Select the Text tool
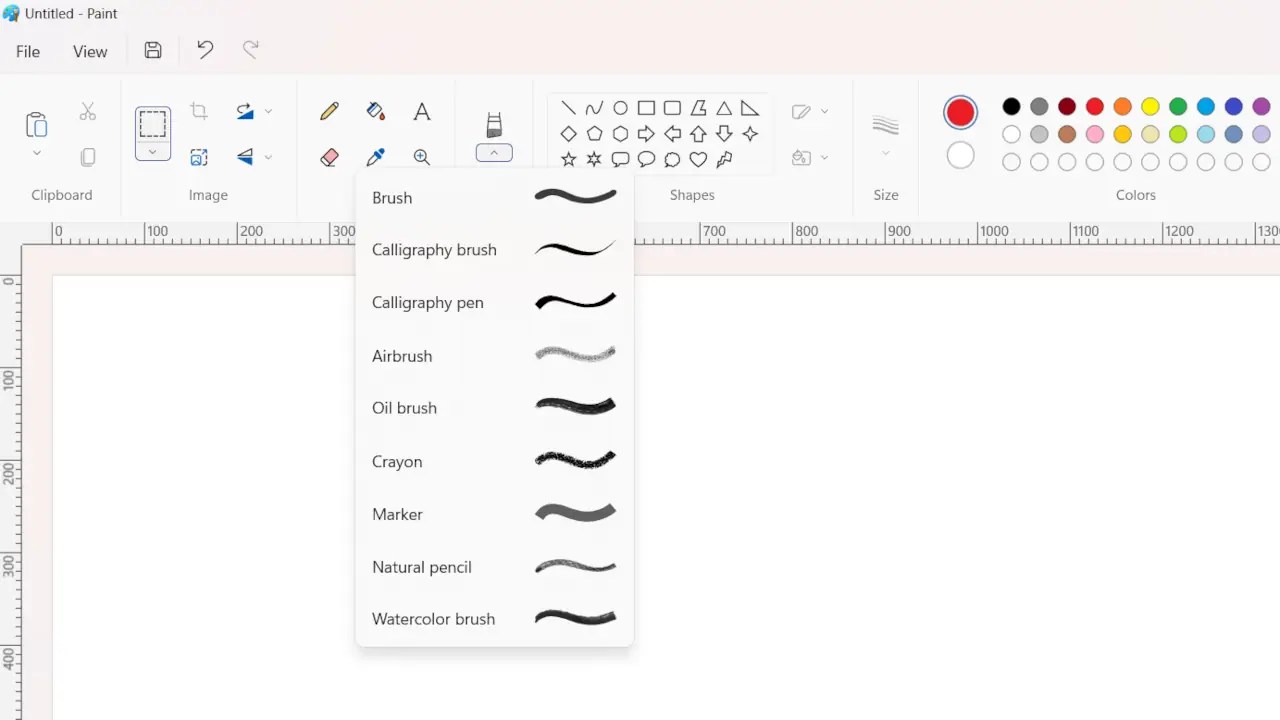 tap(422, 111)
